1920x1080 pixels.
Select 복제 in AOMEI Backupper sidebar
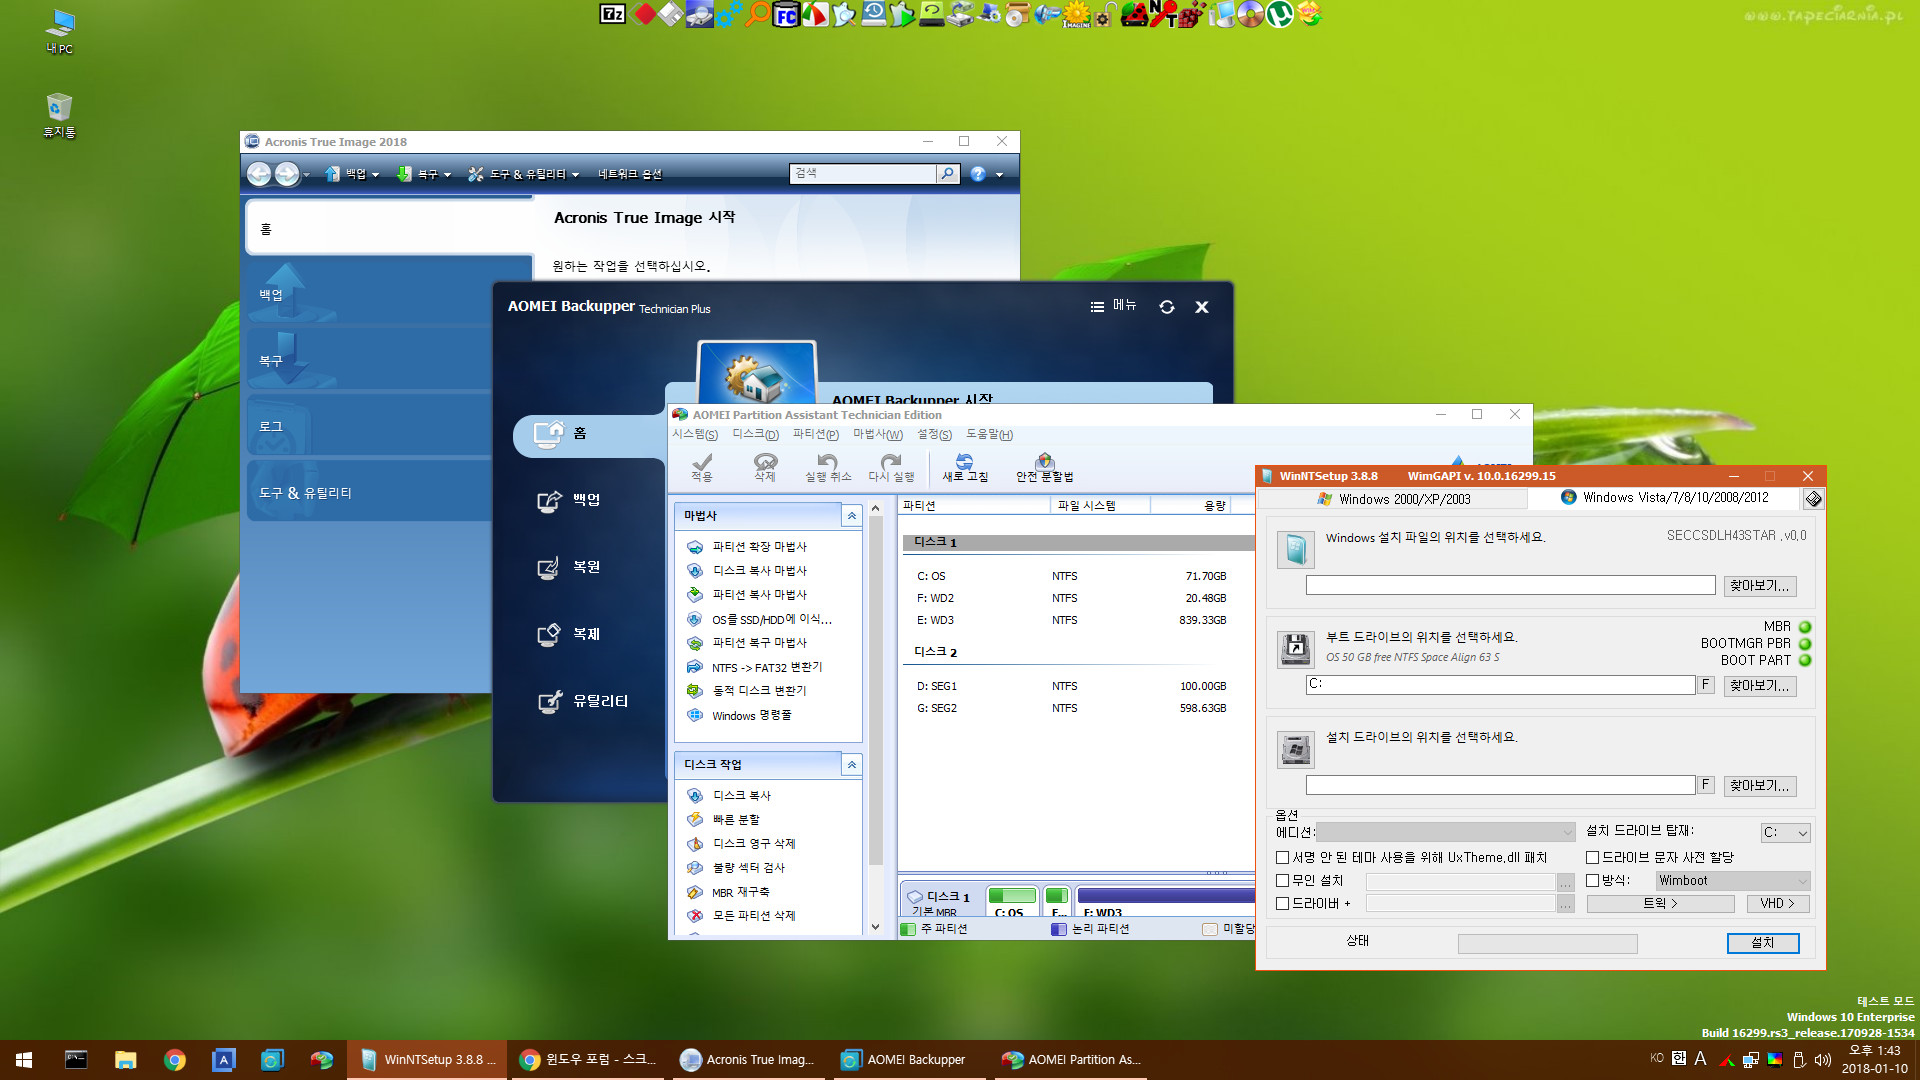point(568,635)
